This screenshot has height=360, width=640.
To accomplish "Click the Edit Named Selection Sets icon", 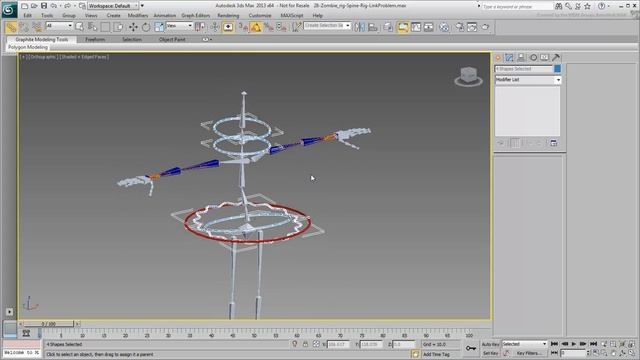I will coord(297,27).
